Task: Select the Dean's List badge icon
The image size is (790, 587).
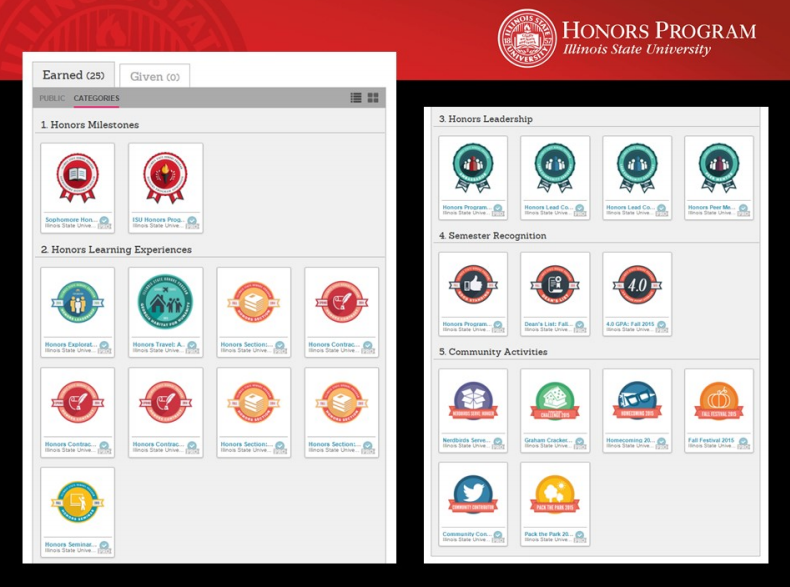Action: click(555, 285)
